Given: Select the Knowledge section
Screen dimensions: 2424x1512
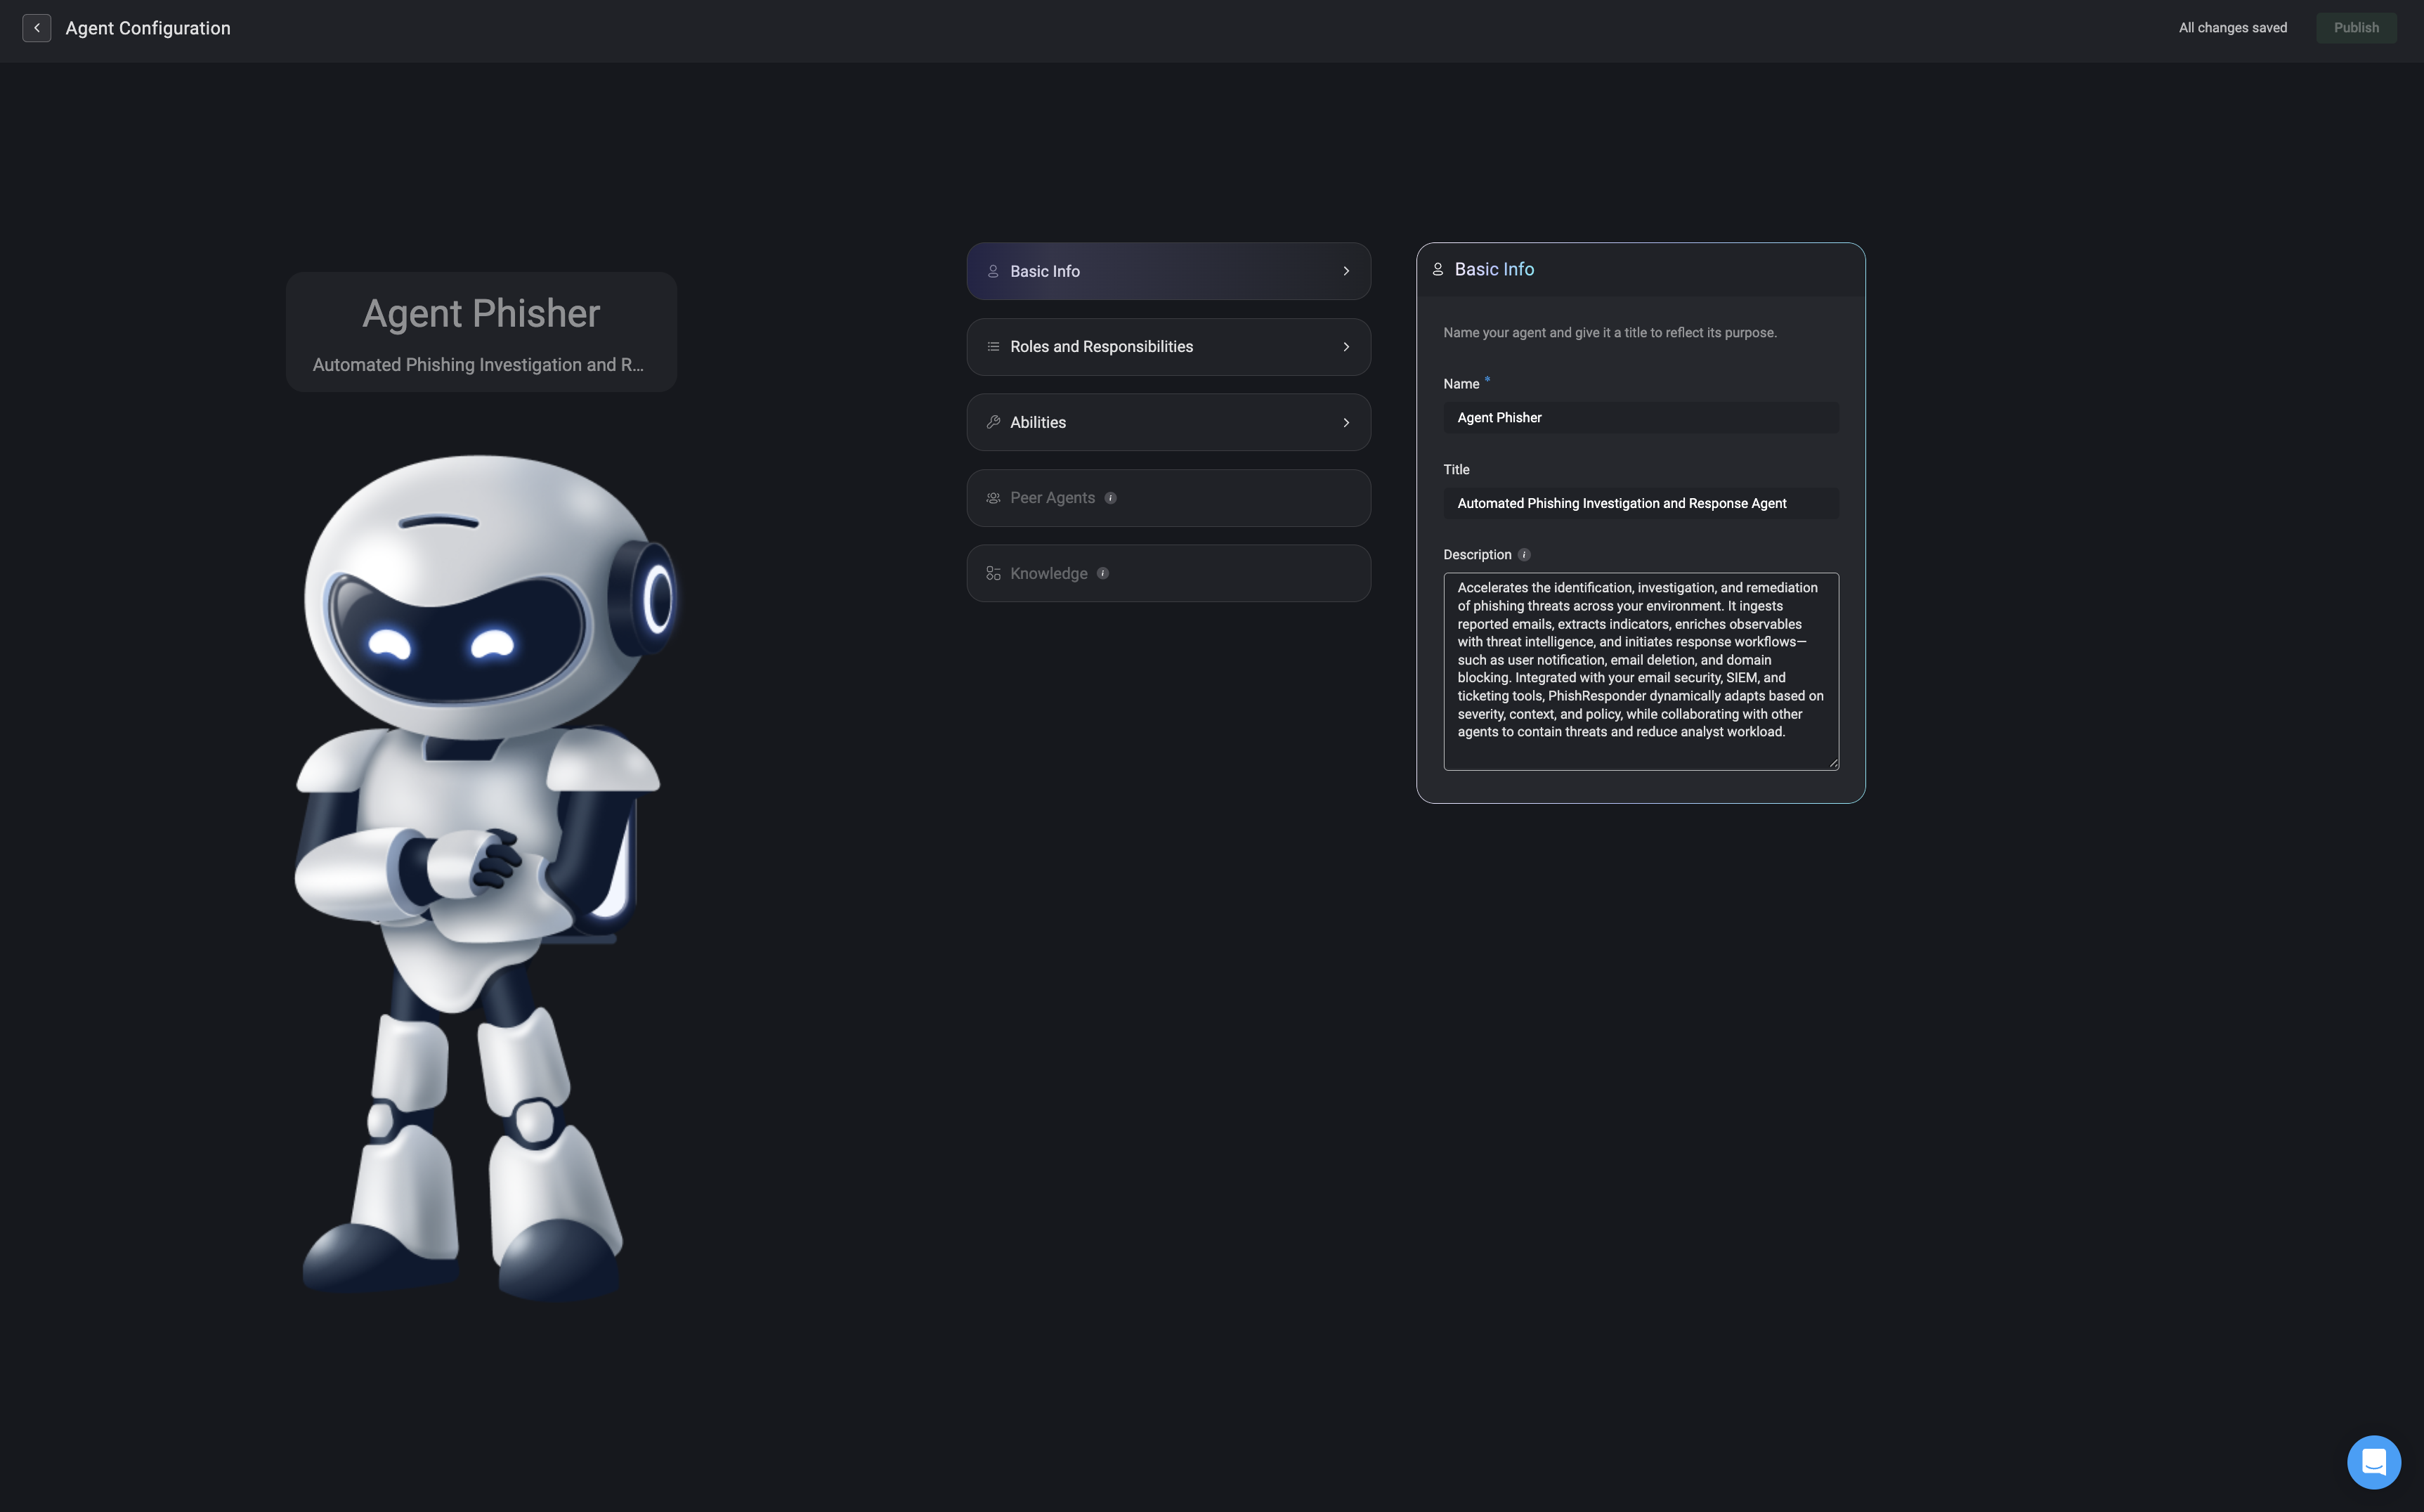Looking at the screenshot, I should pos(1168,573).
